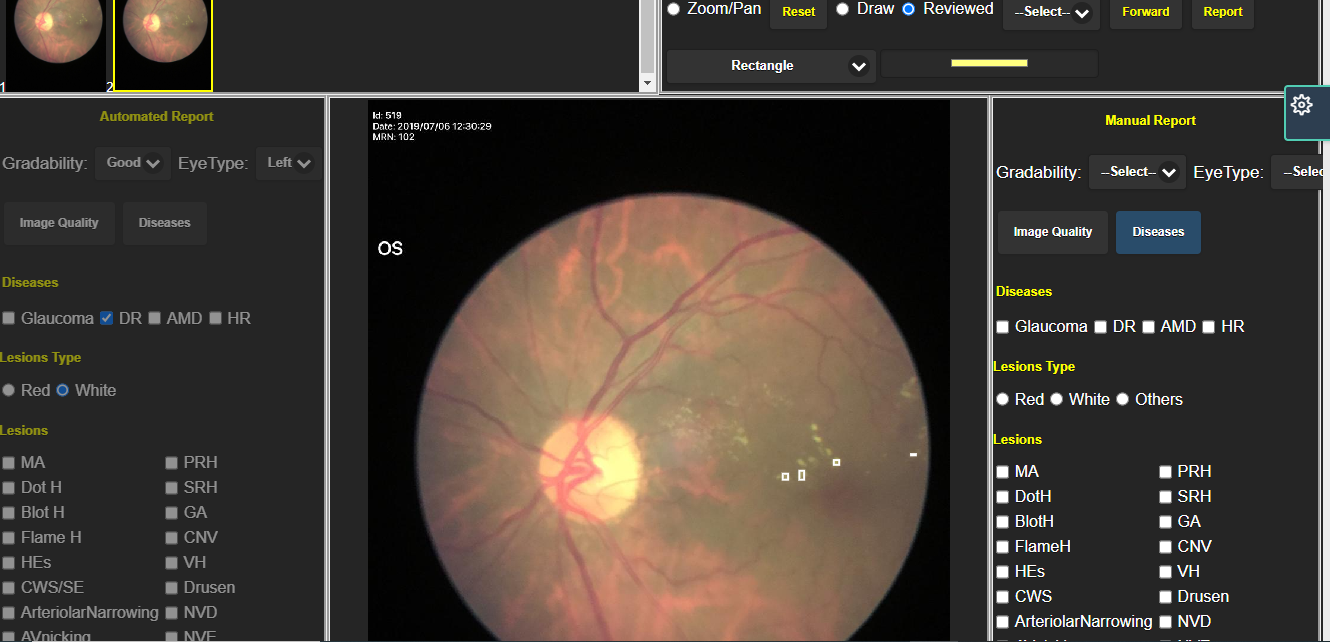Switch to Manual Report Diseases tab
The image size is (1330, 642).
coord(1158,232)
